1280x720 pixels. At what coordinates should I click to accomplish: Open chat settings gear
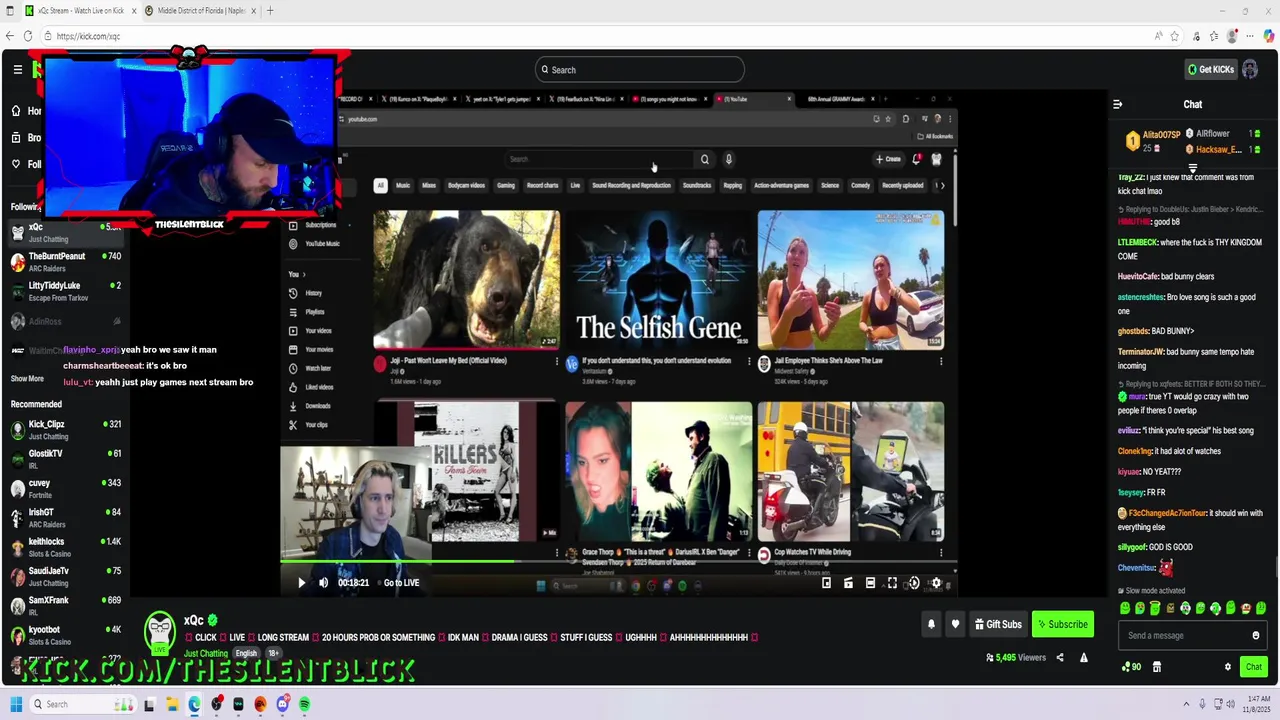coord(1228,667)
